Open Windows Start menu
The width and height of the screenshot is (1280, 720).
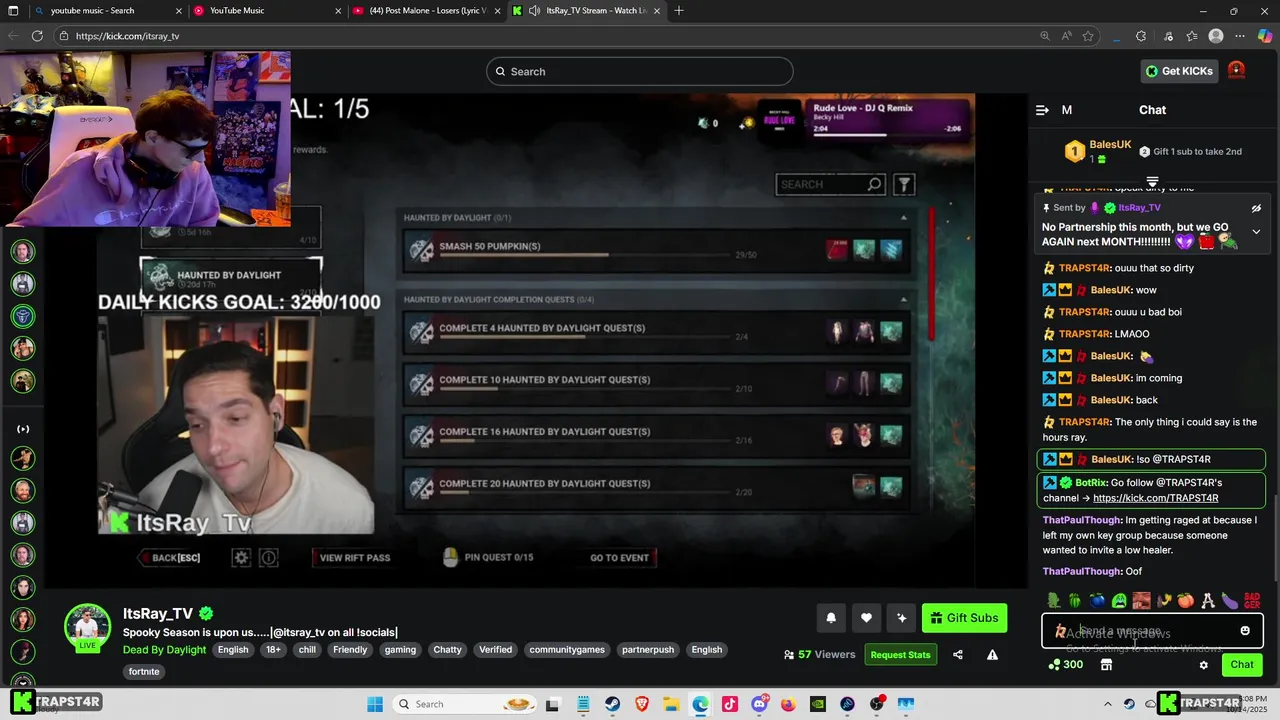point(375,704)
